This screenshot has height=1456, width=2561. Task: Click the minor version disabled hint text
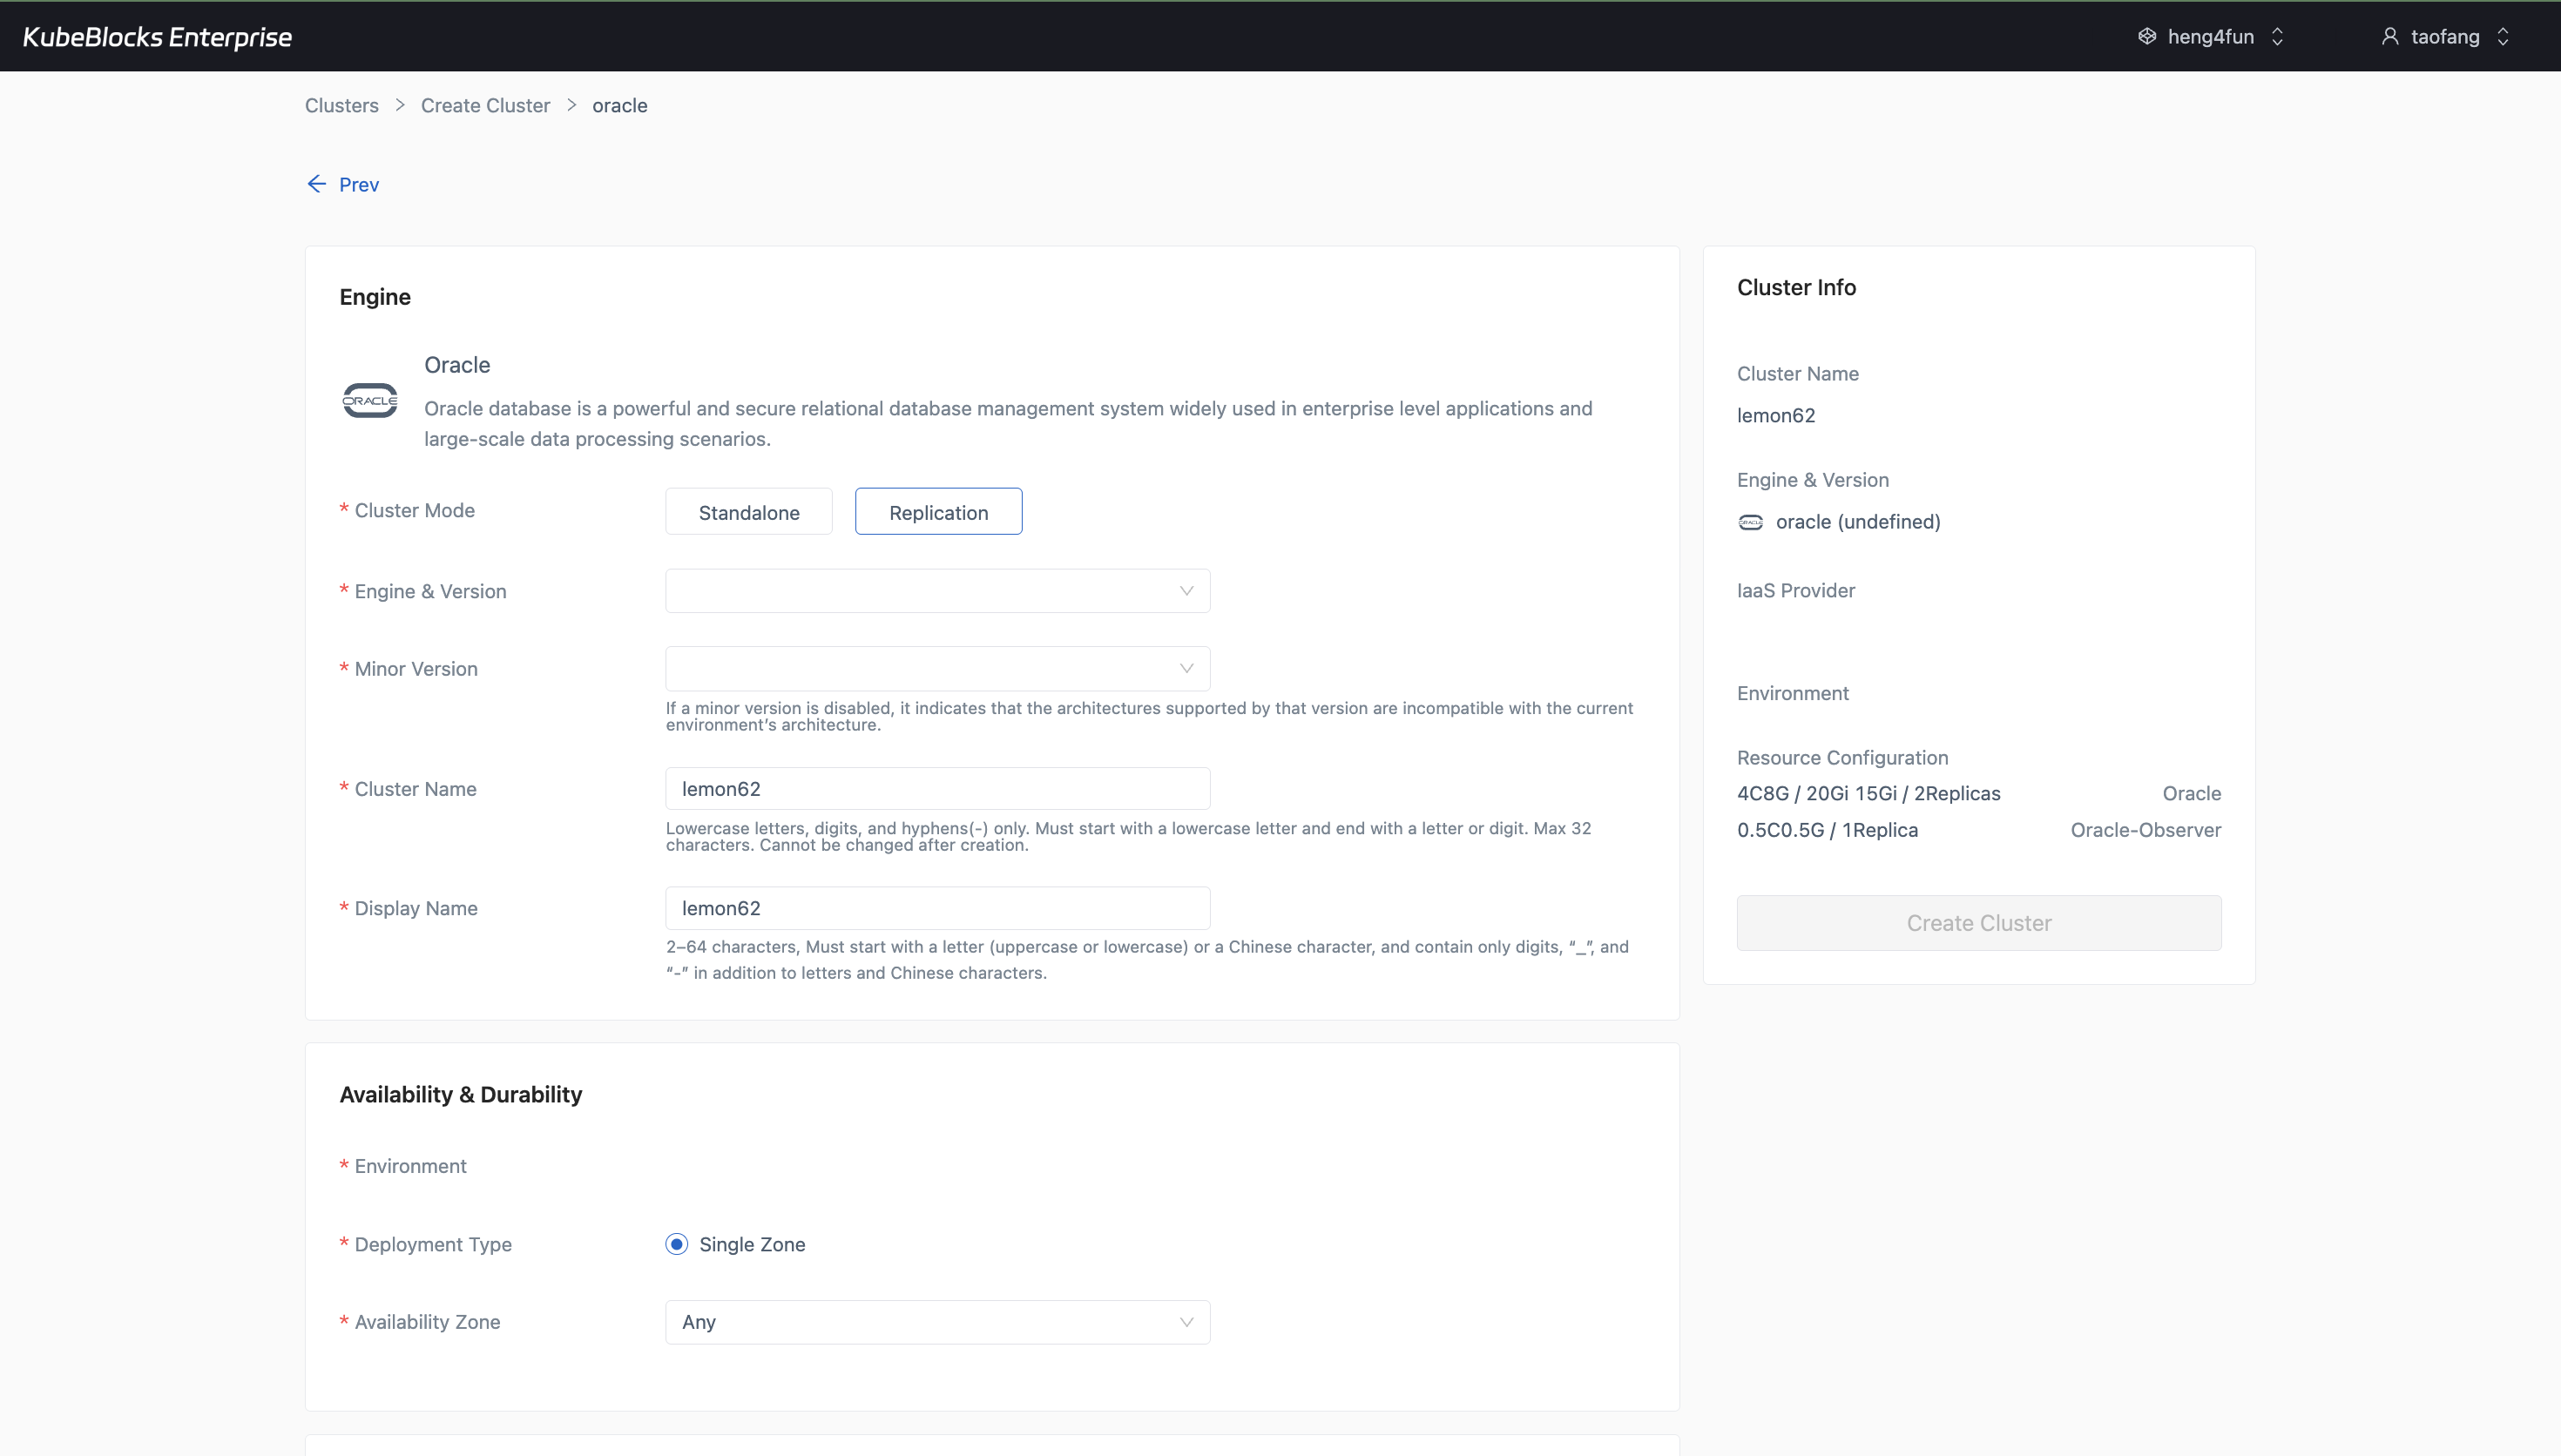pos(1150,716)
